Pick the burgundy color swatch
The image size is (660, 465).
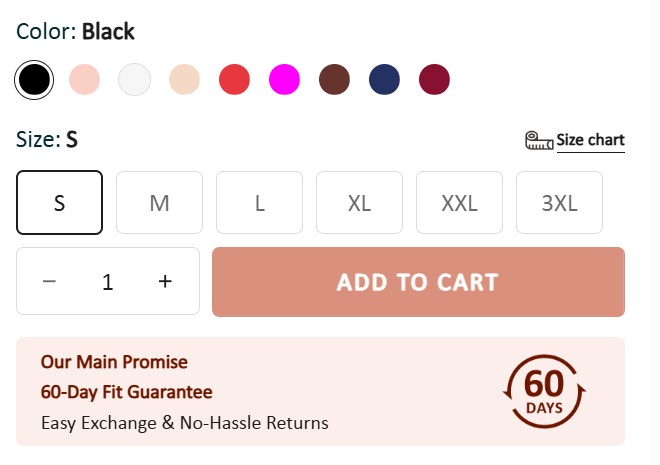(x=434, y=79)
